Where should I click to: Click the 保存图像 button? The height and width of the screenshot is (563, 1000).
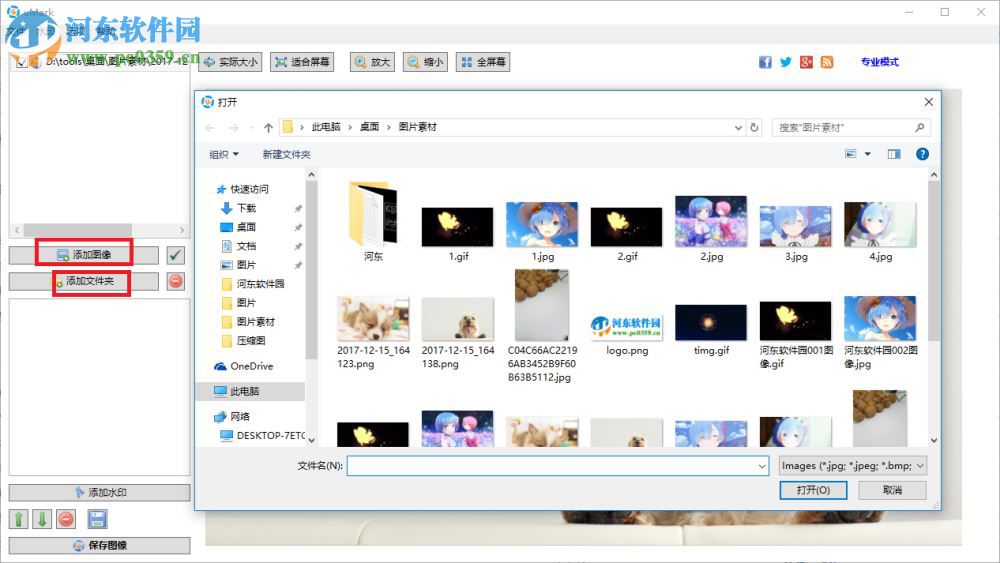point(99,545)
